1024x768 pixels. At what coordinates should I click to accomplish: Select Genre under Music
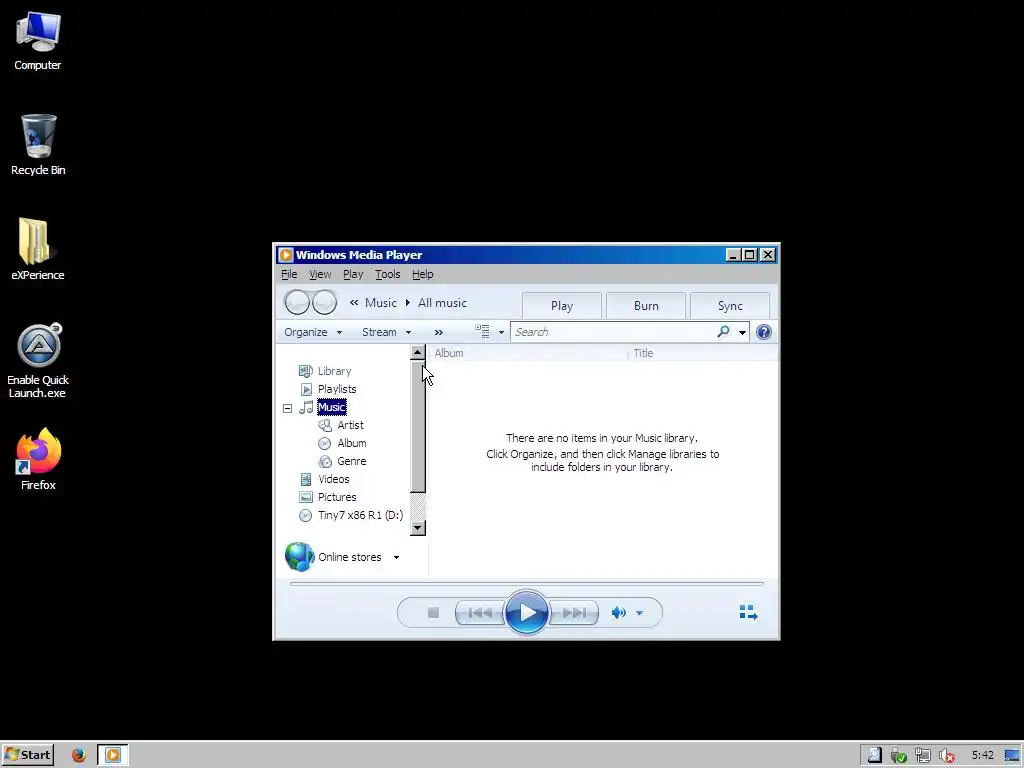(x=351, y=461)
